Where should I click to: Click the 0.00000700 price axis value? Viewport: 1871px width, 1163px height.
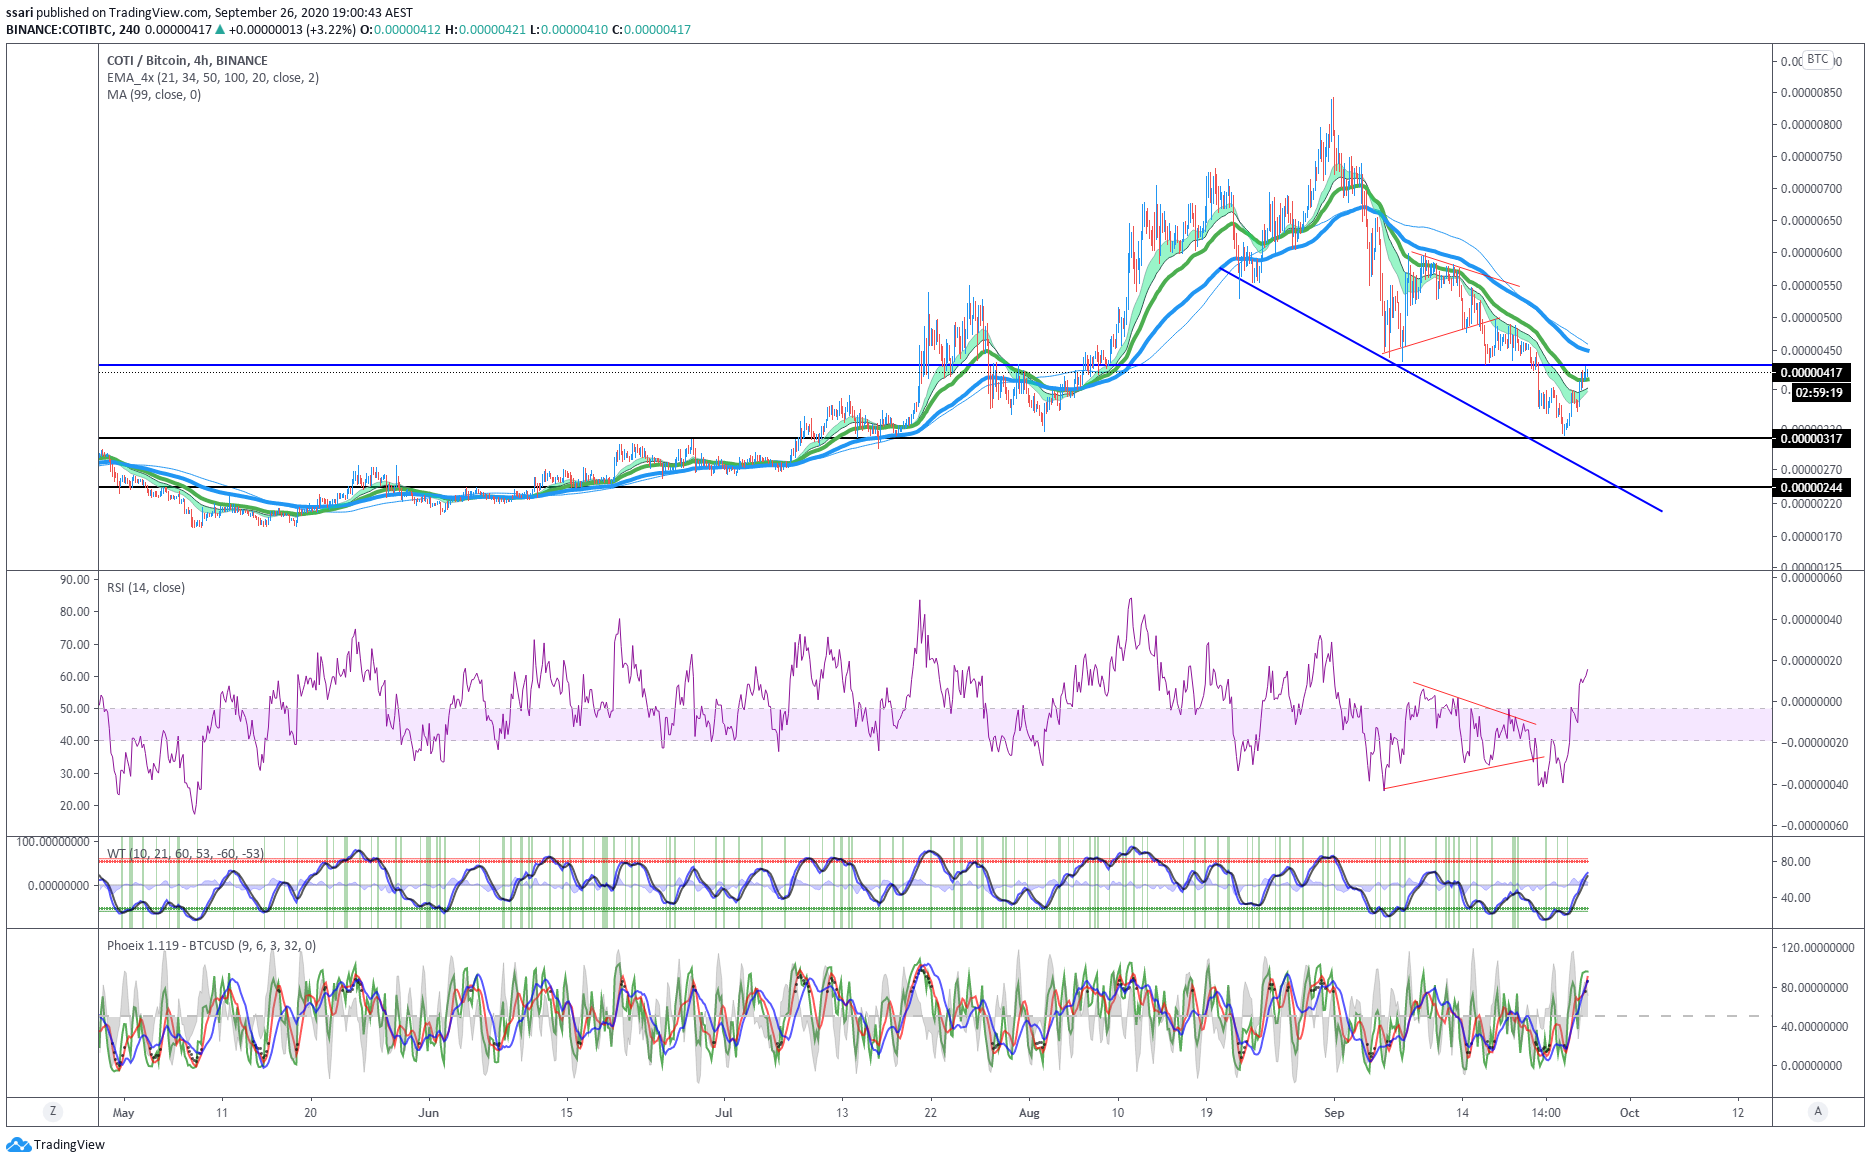coord(1811,188)
